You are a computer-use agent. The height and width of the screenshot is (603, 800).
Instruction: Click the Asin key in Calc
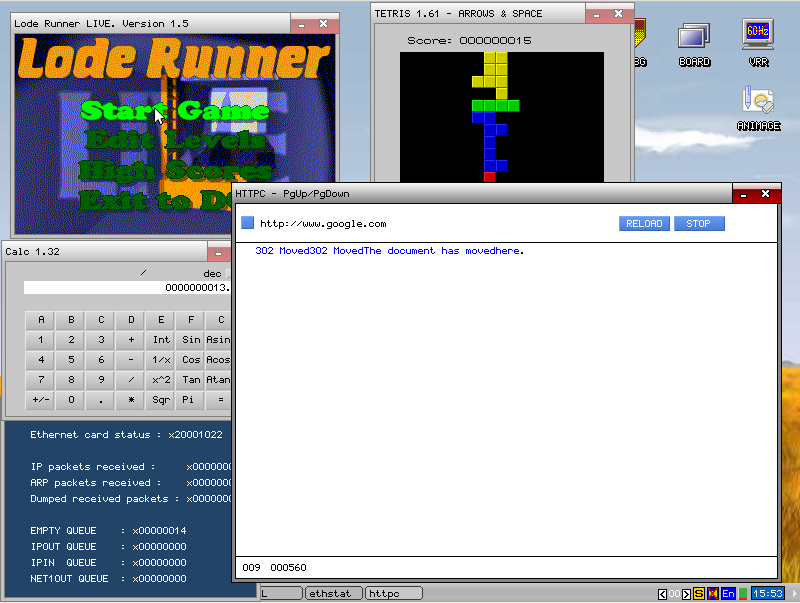(x=218, y=340)
